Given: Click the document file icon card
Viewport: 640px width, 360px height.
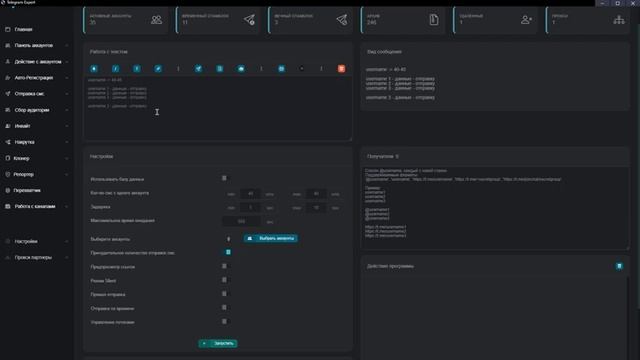Looking at the screenshot, I should (434, 20).
